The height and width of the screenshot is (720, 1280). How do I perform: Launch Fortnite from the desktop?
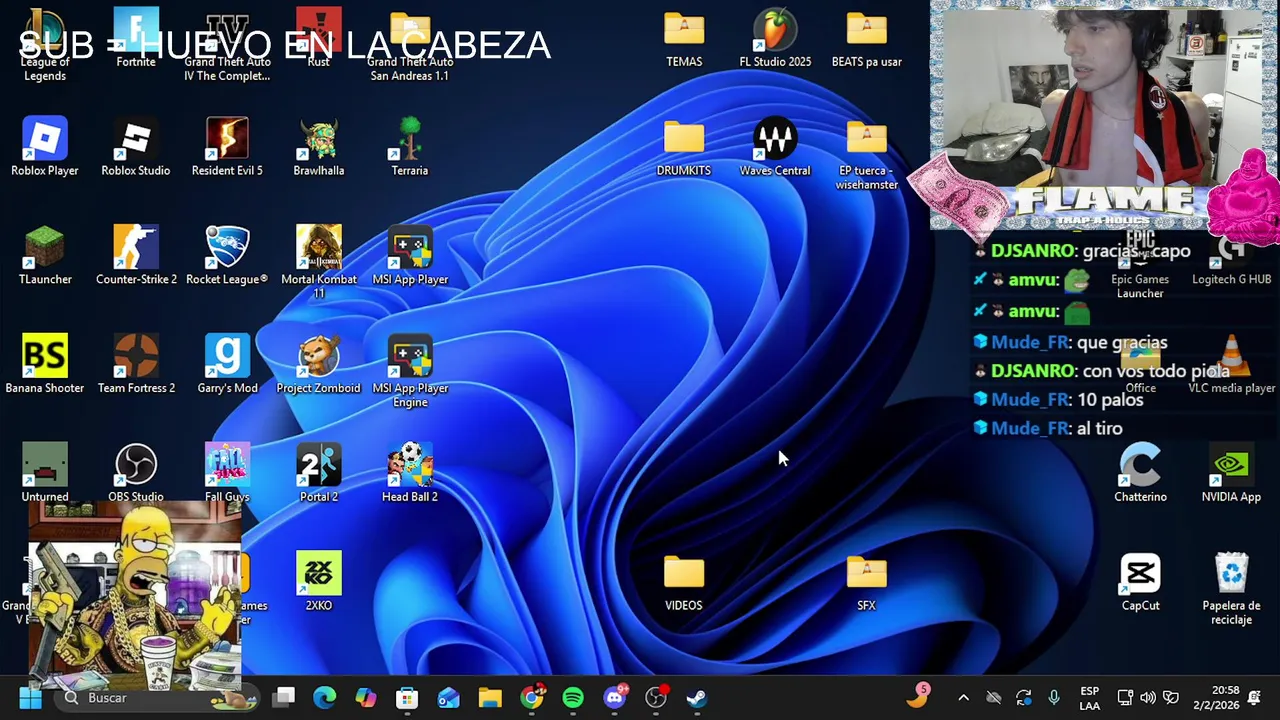136,38
